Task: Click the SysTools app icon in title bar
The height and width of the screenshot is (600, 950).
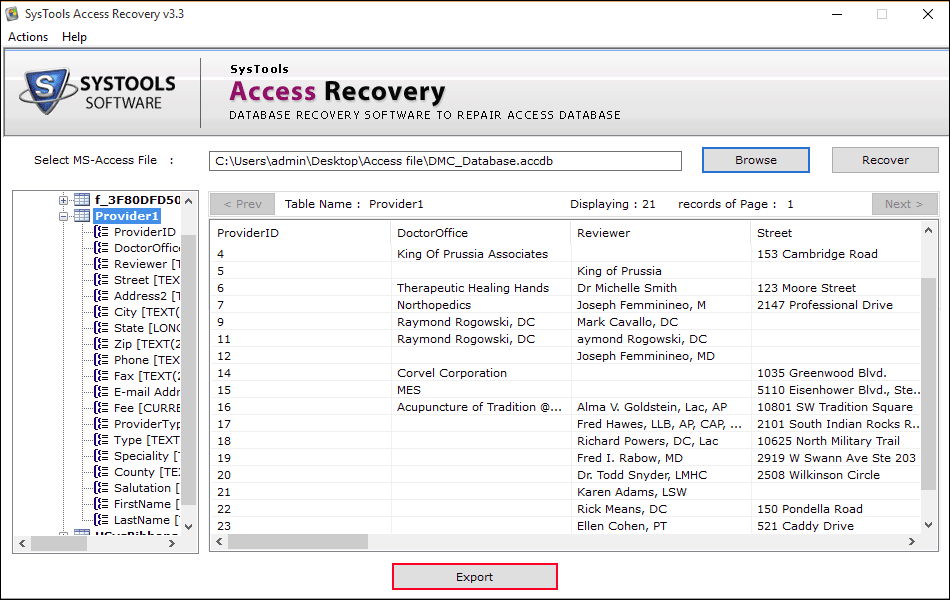Action: [12, 13]
